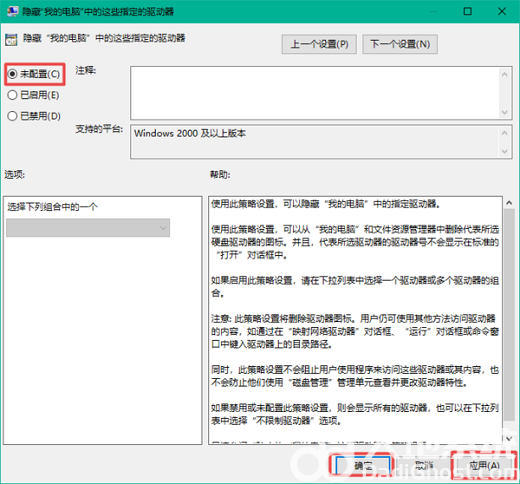The image size is (520, 484).
Task: Click the help pane vertical scrollbar thumb
Action: [509, 315]
